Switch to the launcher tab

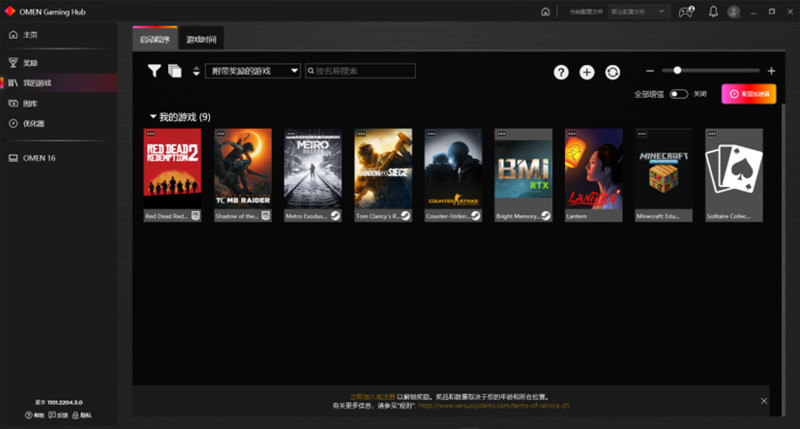(x=155, y=39)
